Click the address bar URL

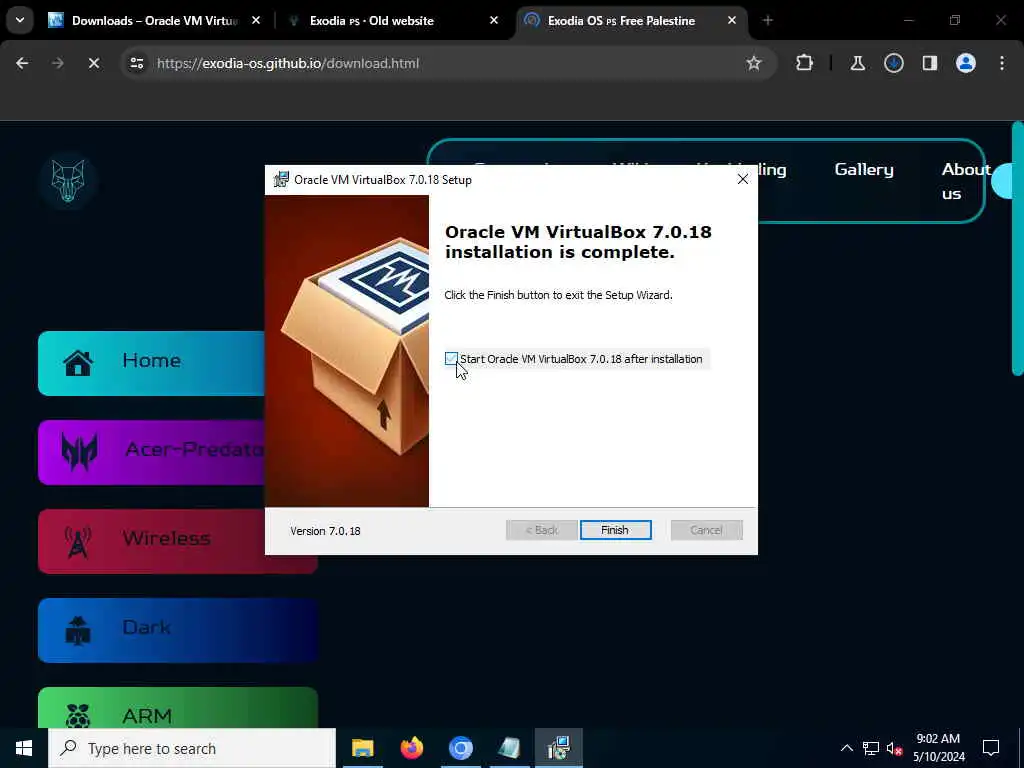point(288,63)
